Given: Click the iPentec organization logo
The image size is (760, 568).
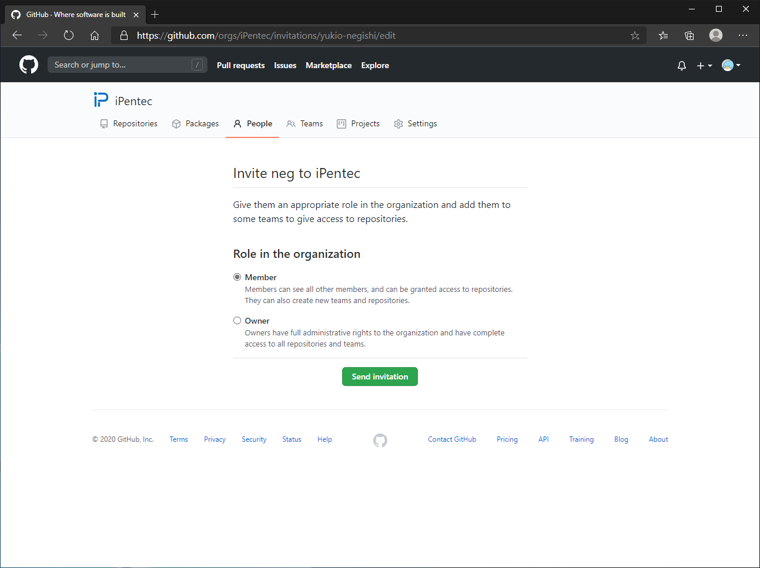Looking at the screenshot, I should [x=101, y=100].
